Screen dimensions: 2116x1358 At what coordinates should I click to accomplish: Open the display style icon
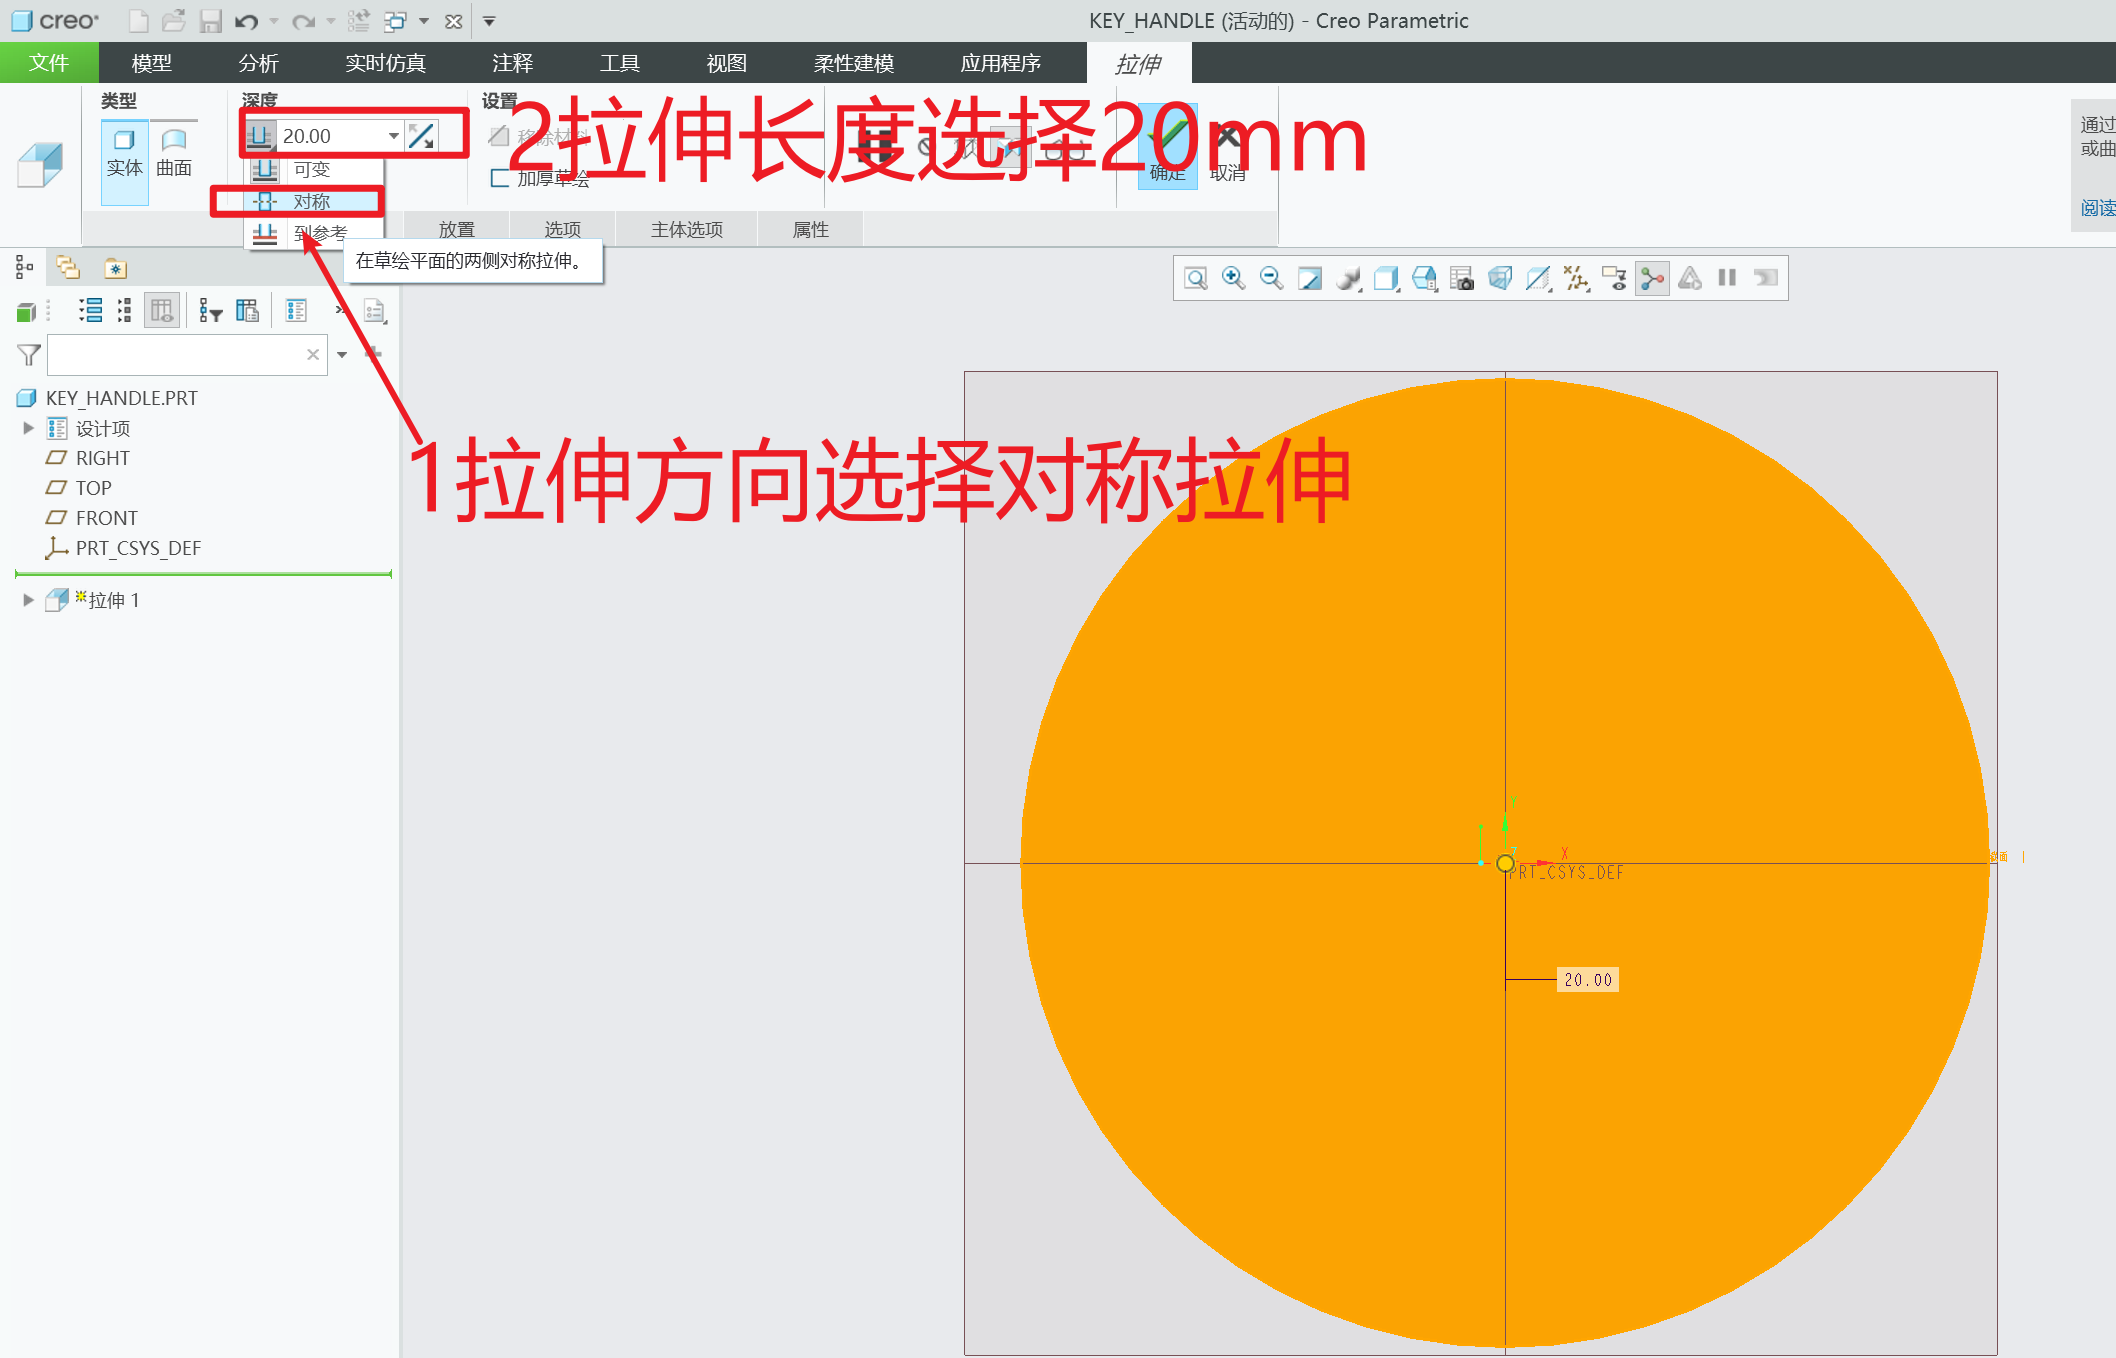point(1348,278)
